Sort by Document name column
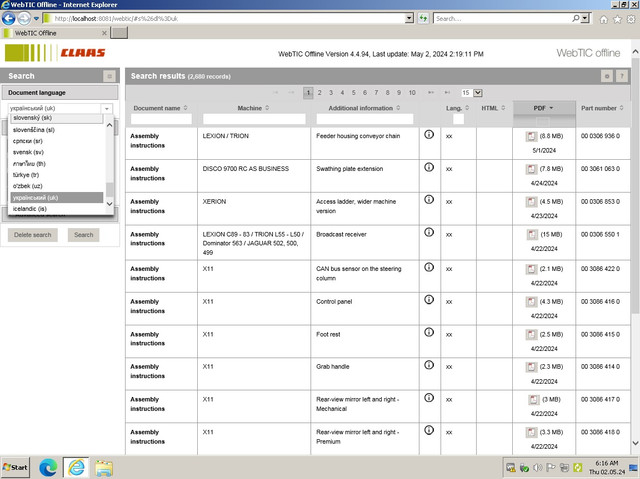The width and height of the screenshot is (640, 479). tap(160, 108)
